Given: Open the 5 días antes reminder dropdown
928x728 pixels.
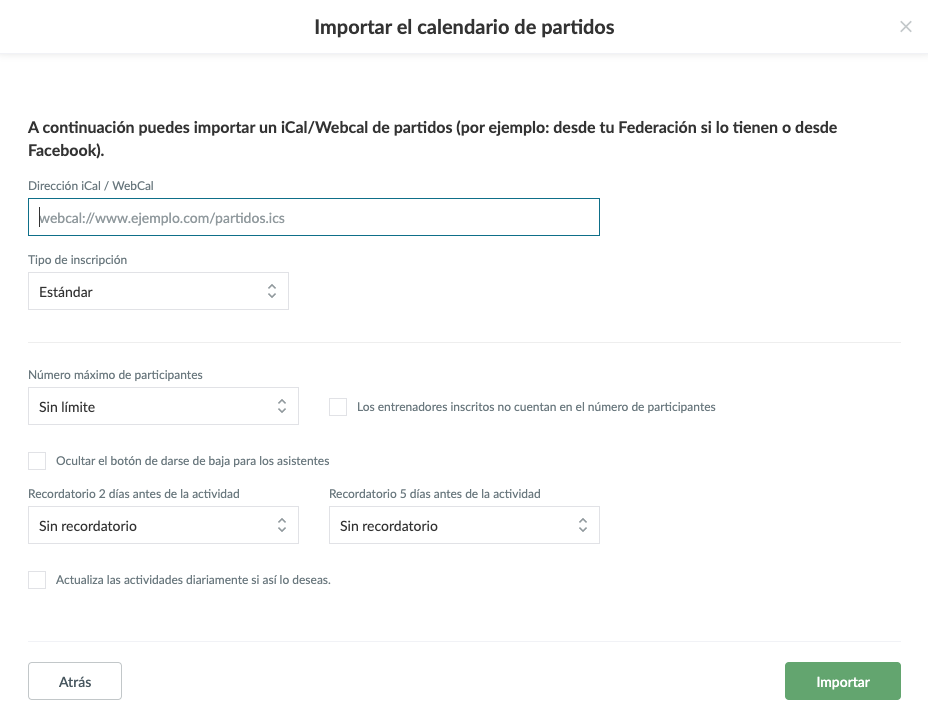Looking at the screenshot, I should tap(464, 525).
